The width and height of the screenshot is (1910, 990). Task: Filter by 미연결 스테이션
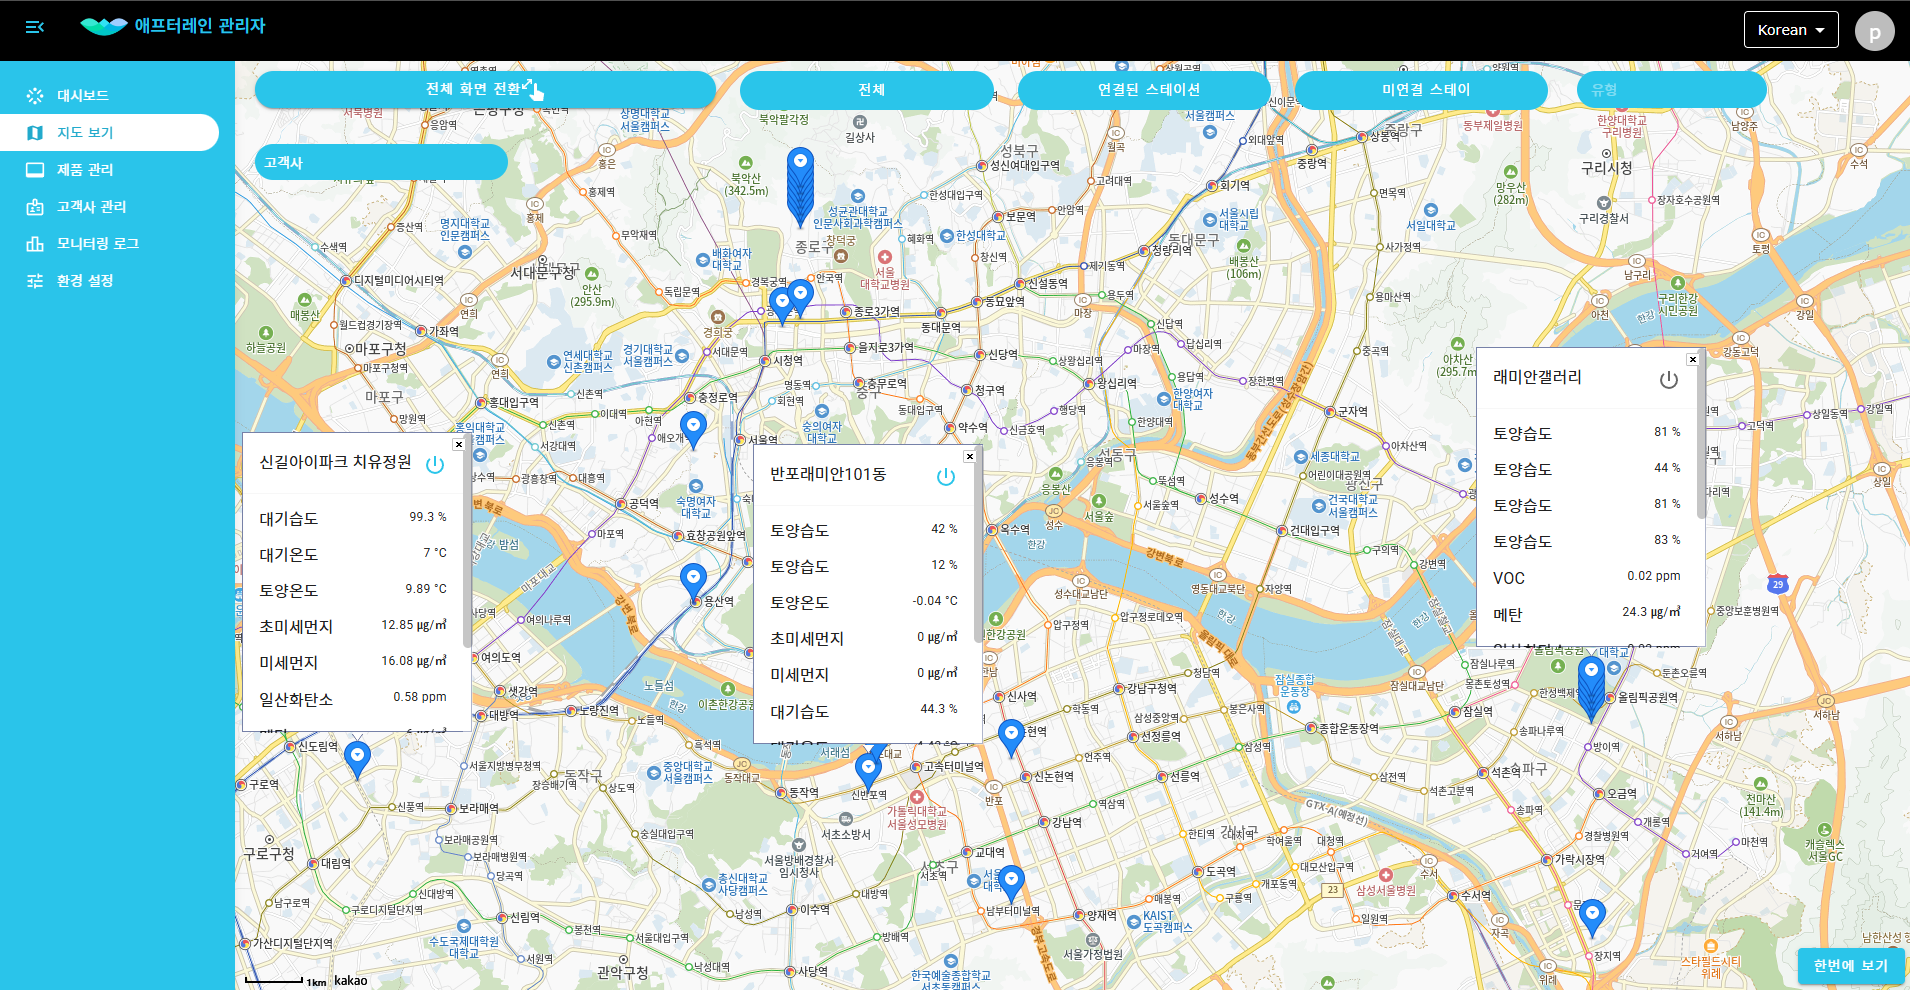click(x=1421, y=89)
